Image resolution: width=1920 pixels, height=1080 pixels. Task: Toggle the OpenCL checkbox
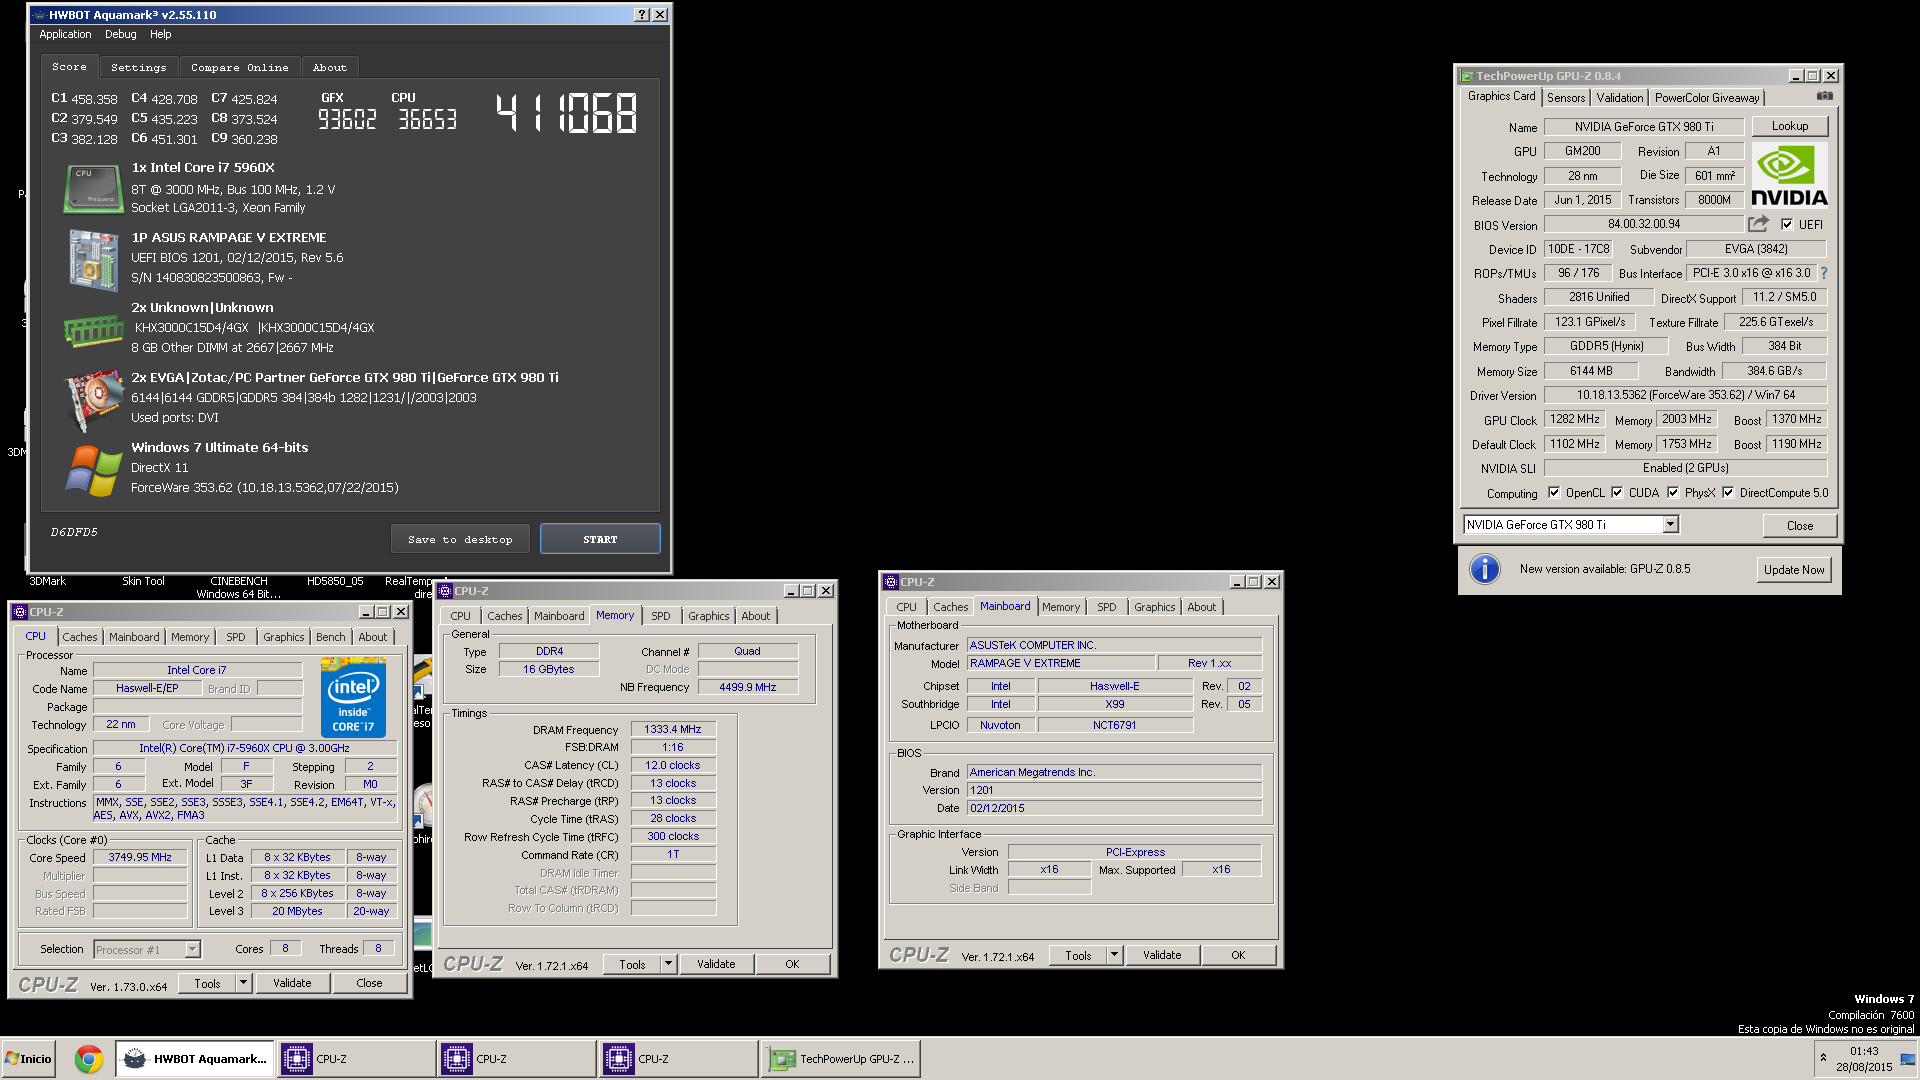(1553, 492)
